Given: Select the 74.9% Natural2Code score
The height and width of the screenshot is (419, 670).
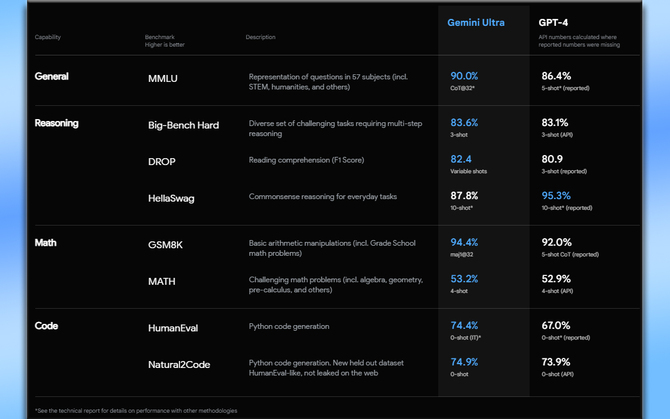Looking at the screenshot, I should 464,362.
